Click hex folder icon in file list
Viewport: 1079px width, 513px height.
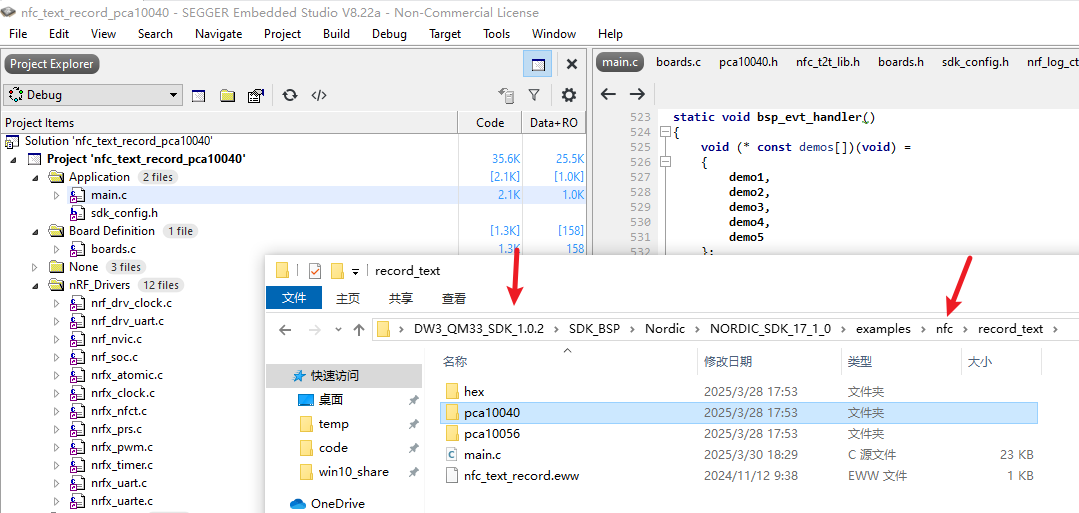pyautogui.click(x=452, y=392)
